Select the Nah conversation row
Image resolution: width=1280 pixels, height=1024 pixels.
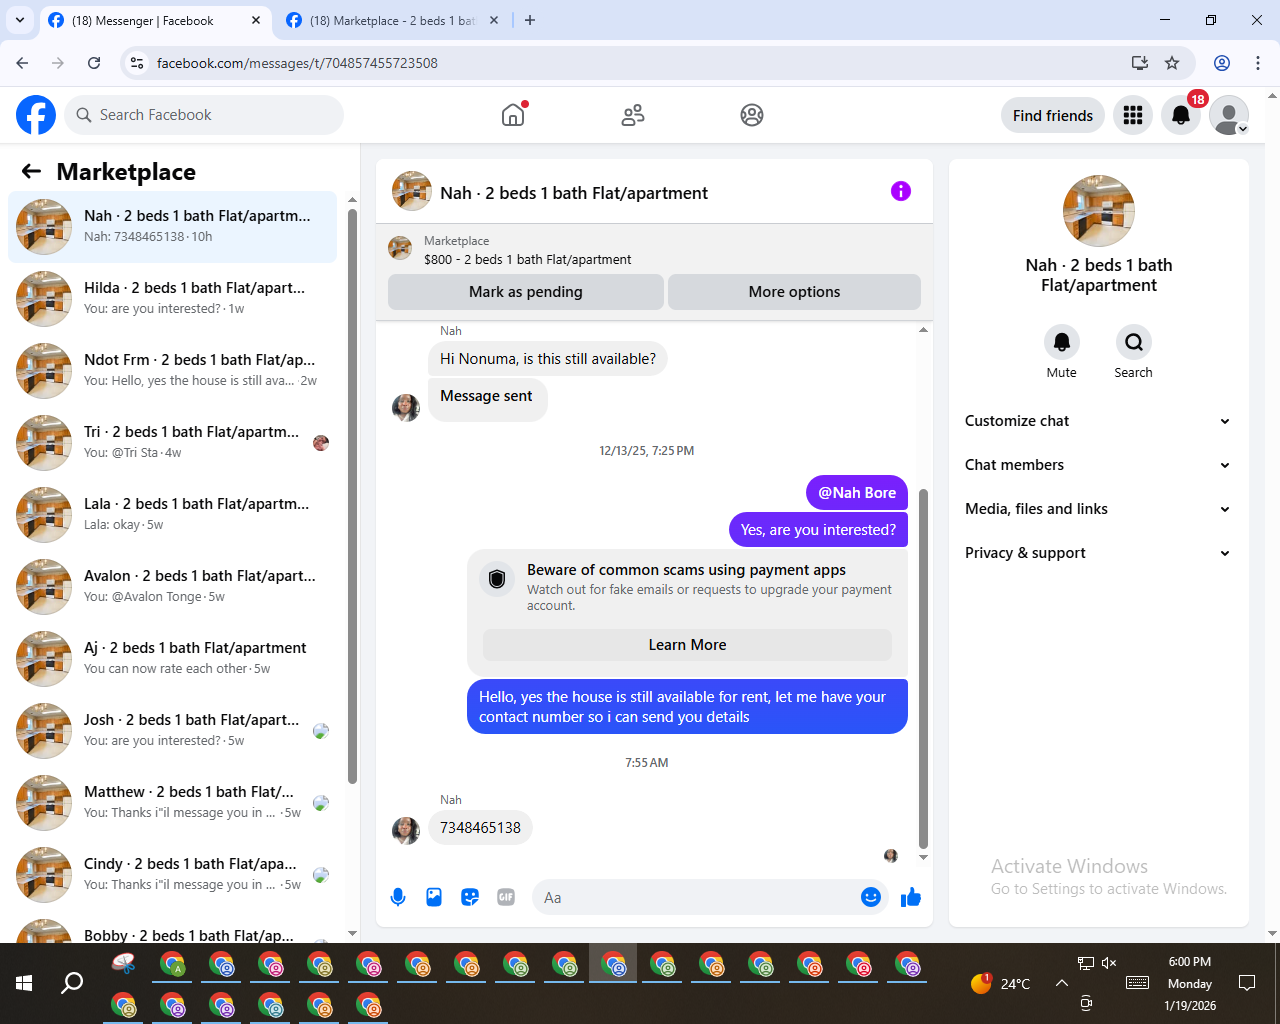[x=173, y=227]
